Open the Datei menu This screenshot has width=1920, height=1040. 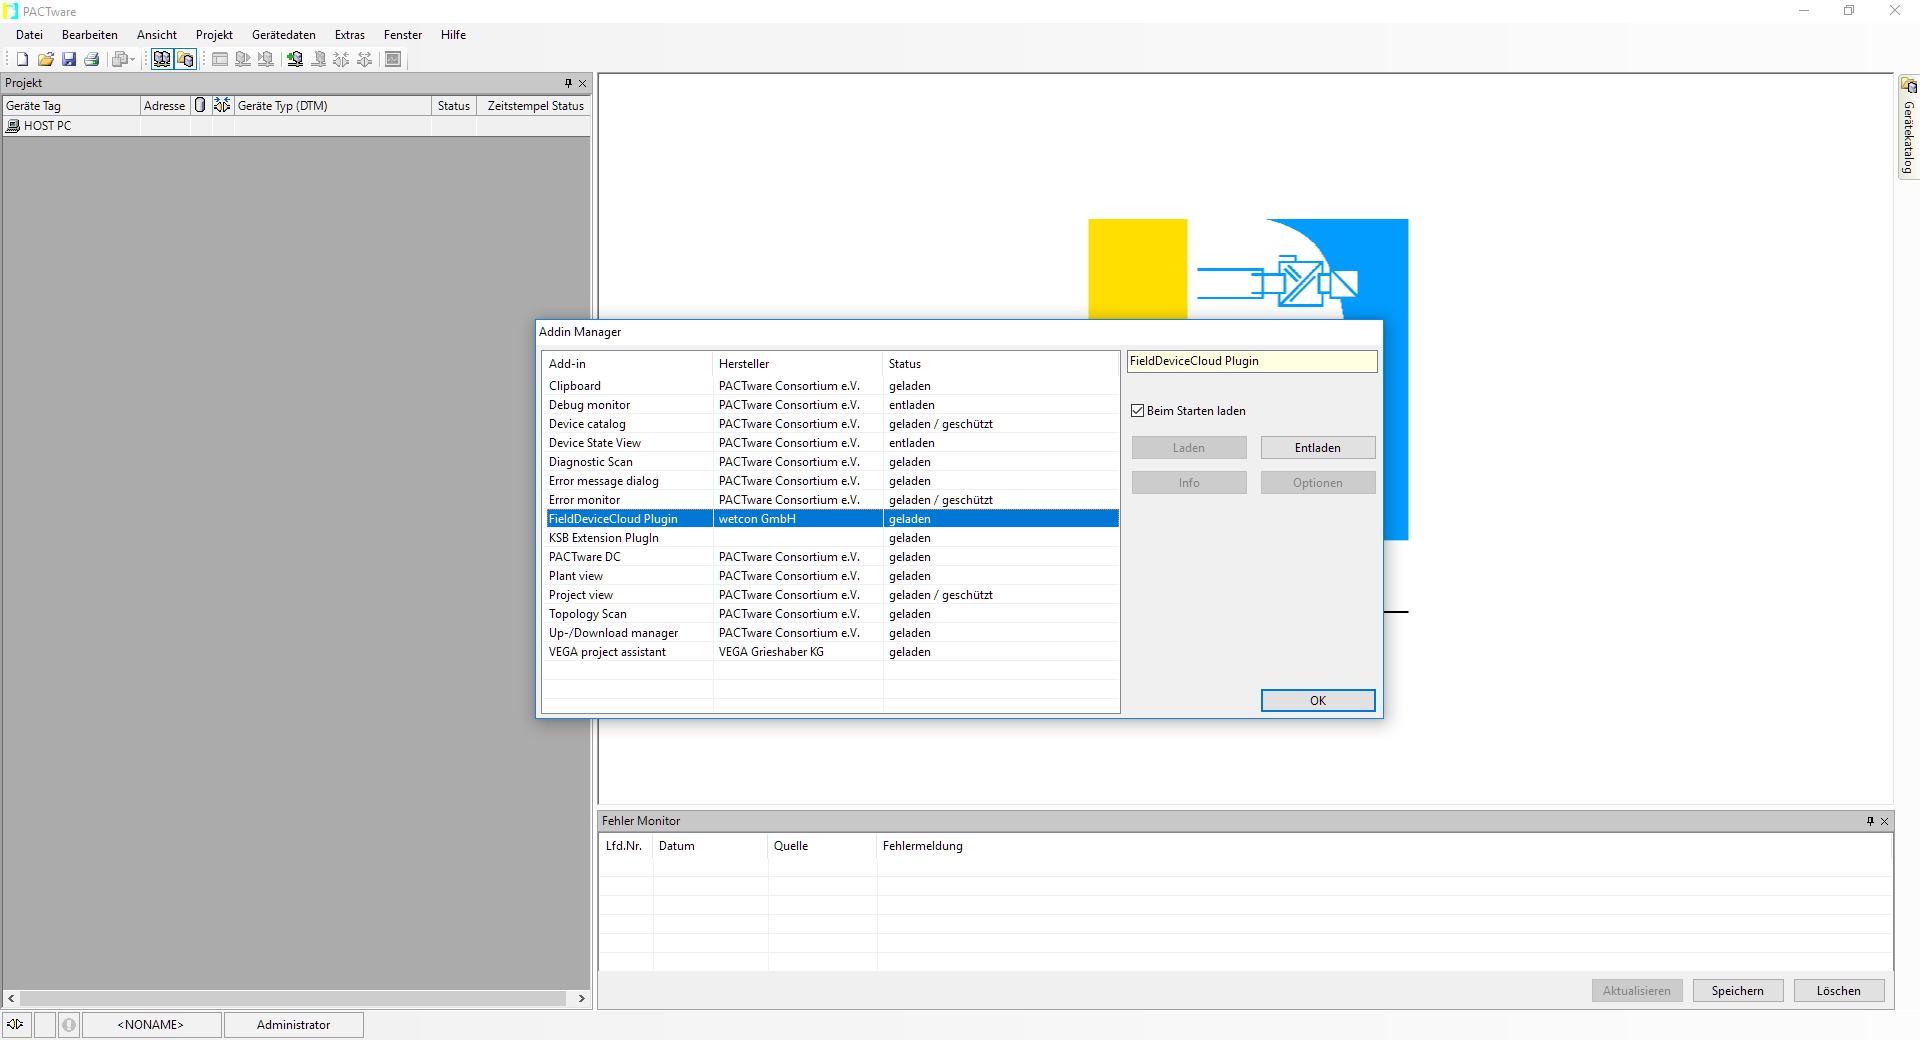[x=29, y=35]
